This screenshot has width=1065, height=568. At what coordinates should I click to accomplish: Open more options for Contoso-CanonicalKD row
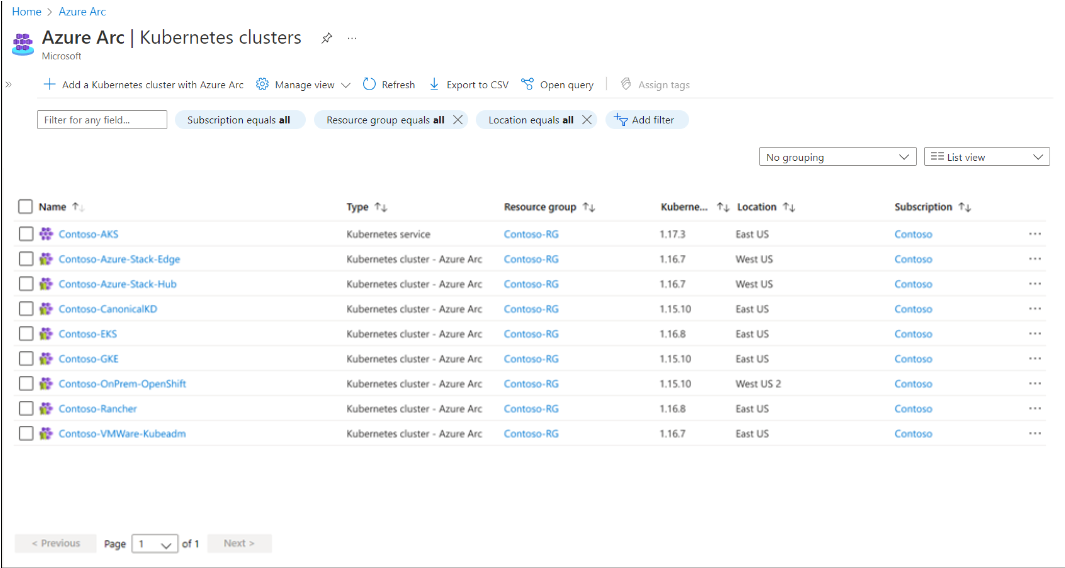pyautogui.click(x=1034, y=308)
